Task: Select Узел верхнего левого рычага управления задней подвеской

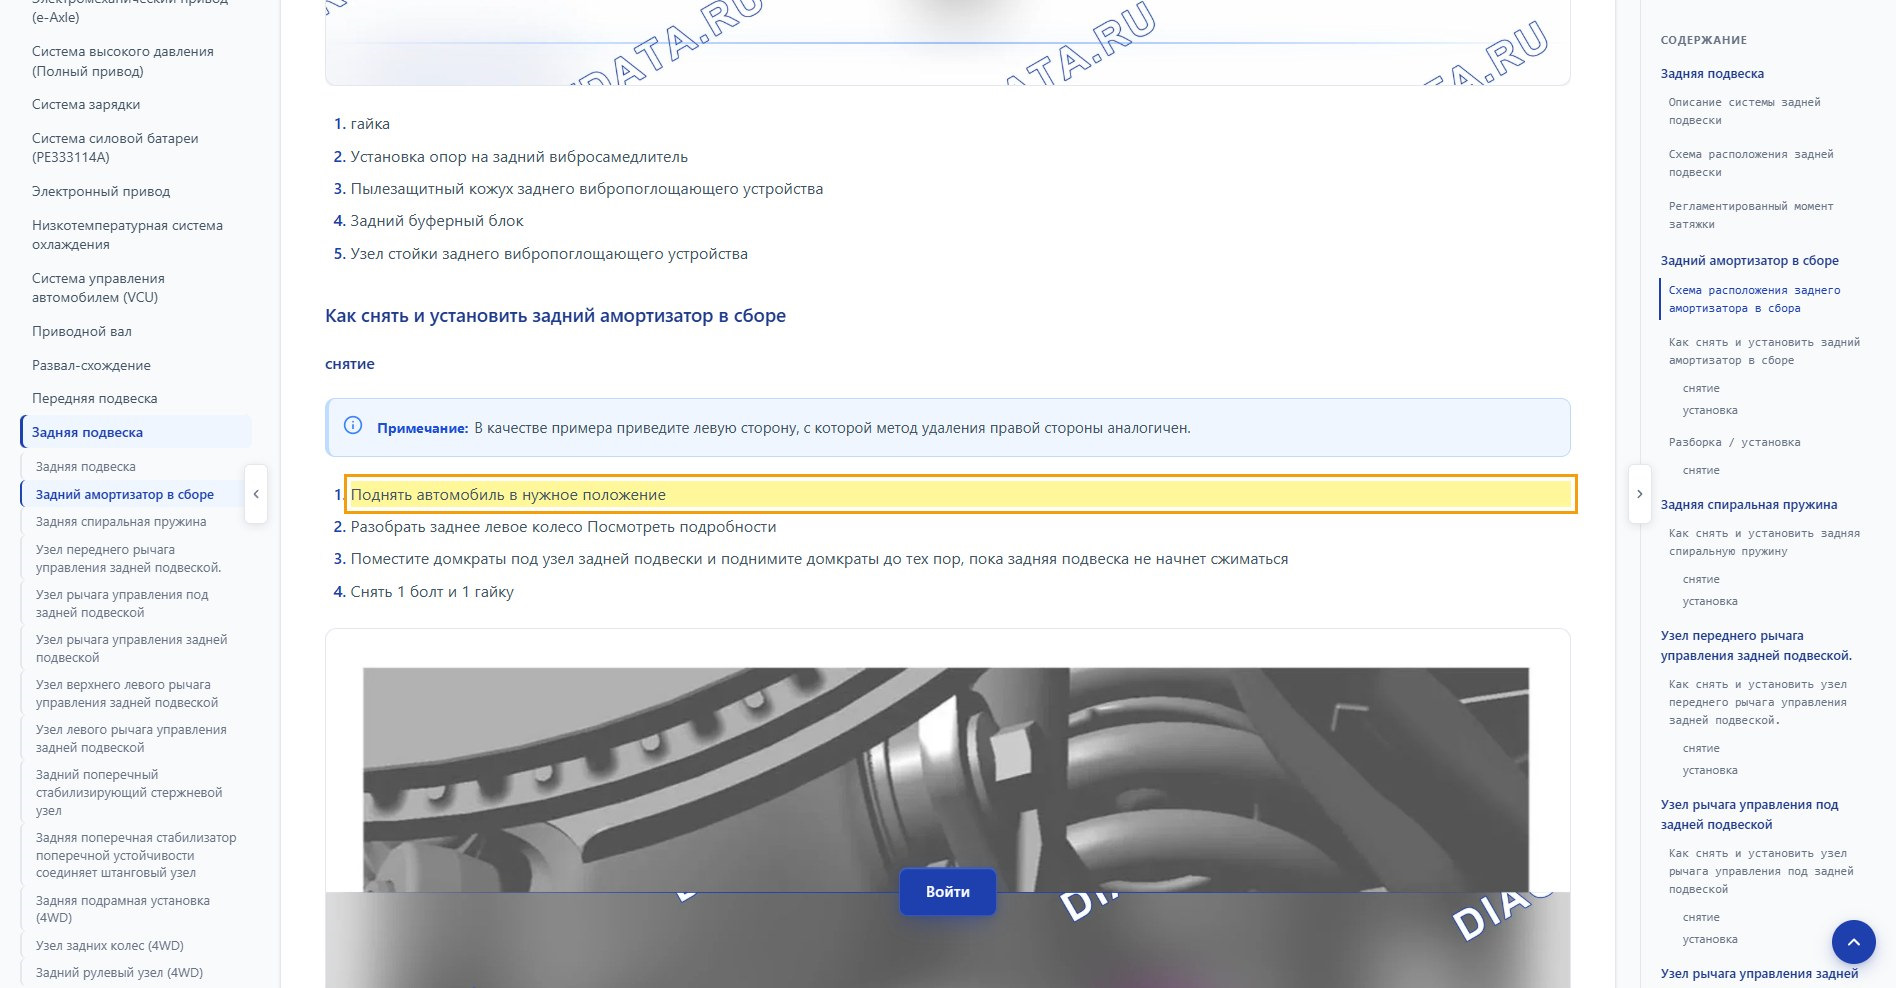Action: coord(127,693)
